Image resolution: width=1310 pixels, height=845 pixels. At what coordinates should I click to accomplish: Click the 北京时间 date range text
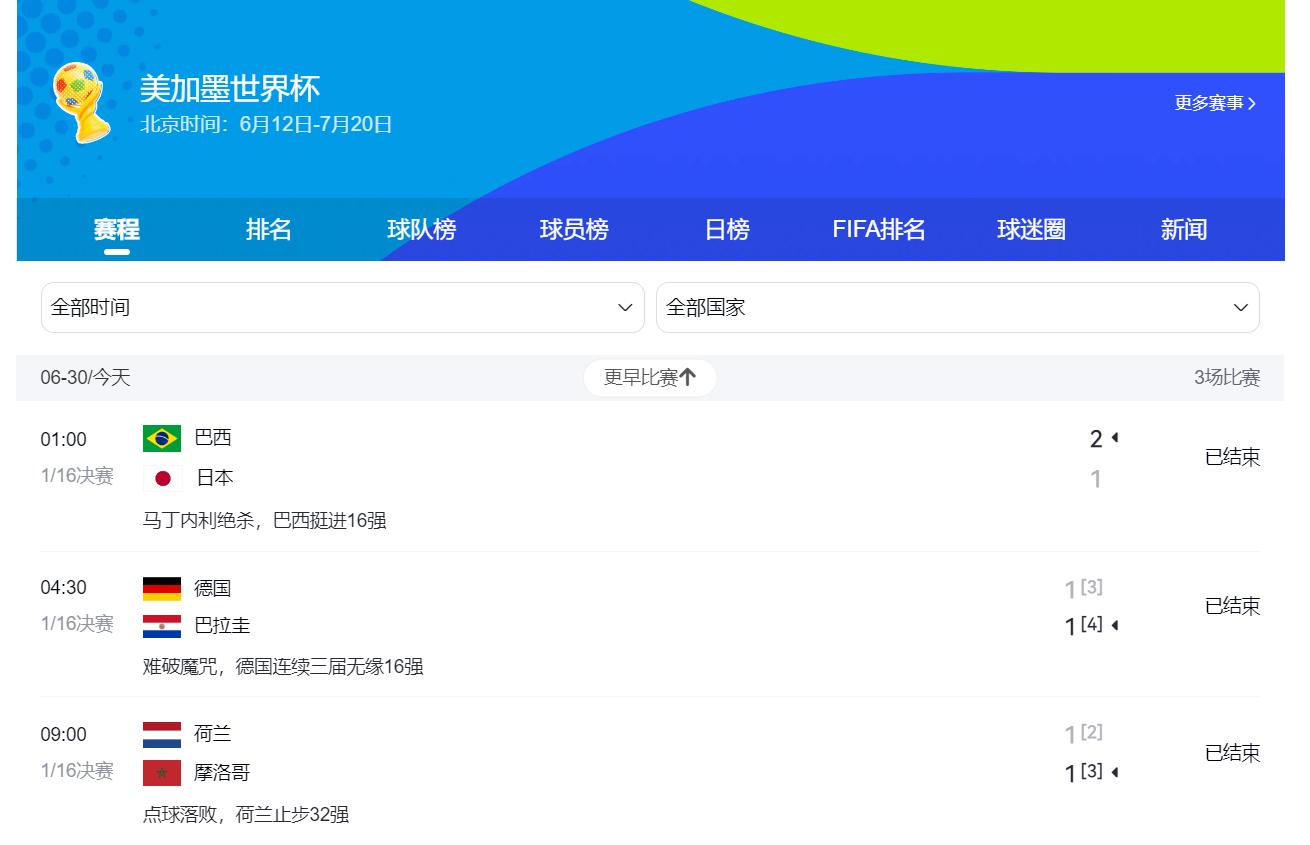[266, 125]
